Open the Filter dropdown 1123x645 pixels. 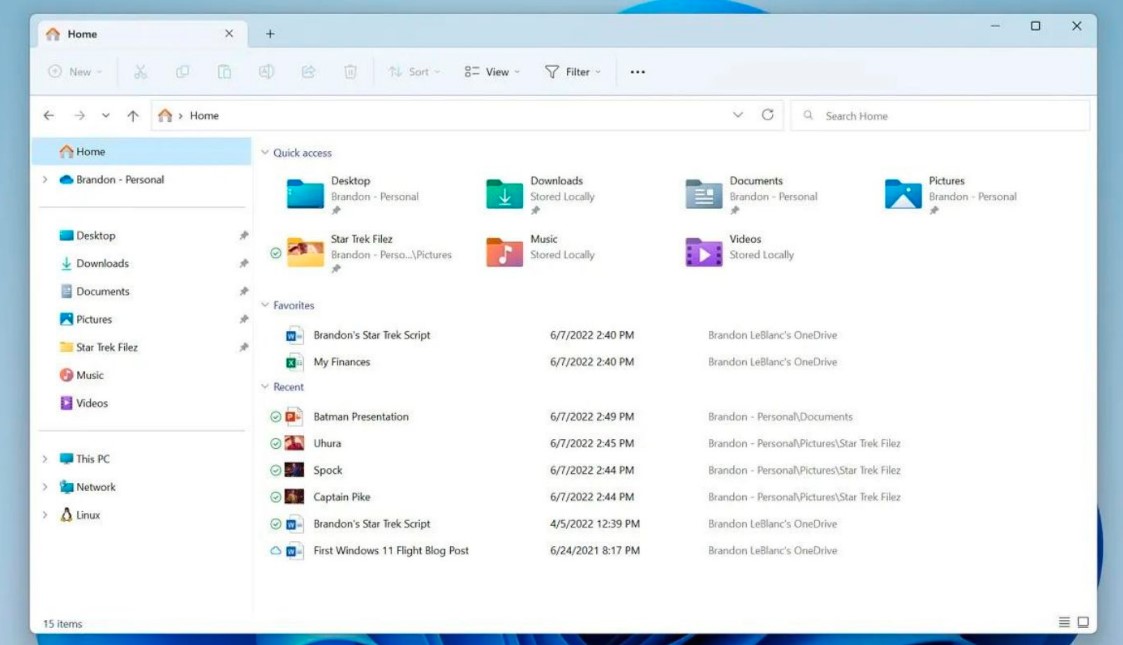573,72
